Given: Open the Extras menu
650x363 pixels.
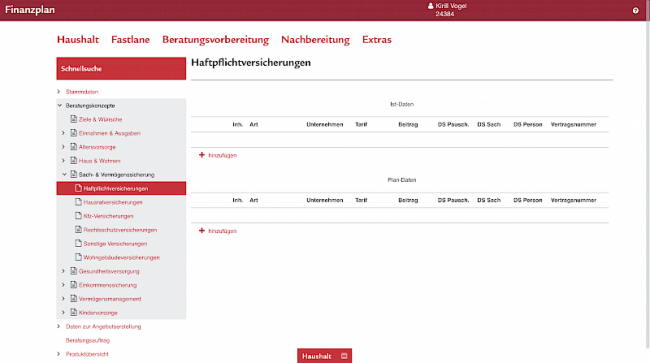Looking at the screenshot, I should [x=377, y=39].
